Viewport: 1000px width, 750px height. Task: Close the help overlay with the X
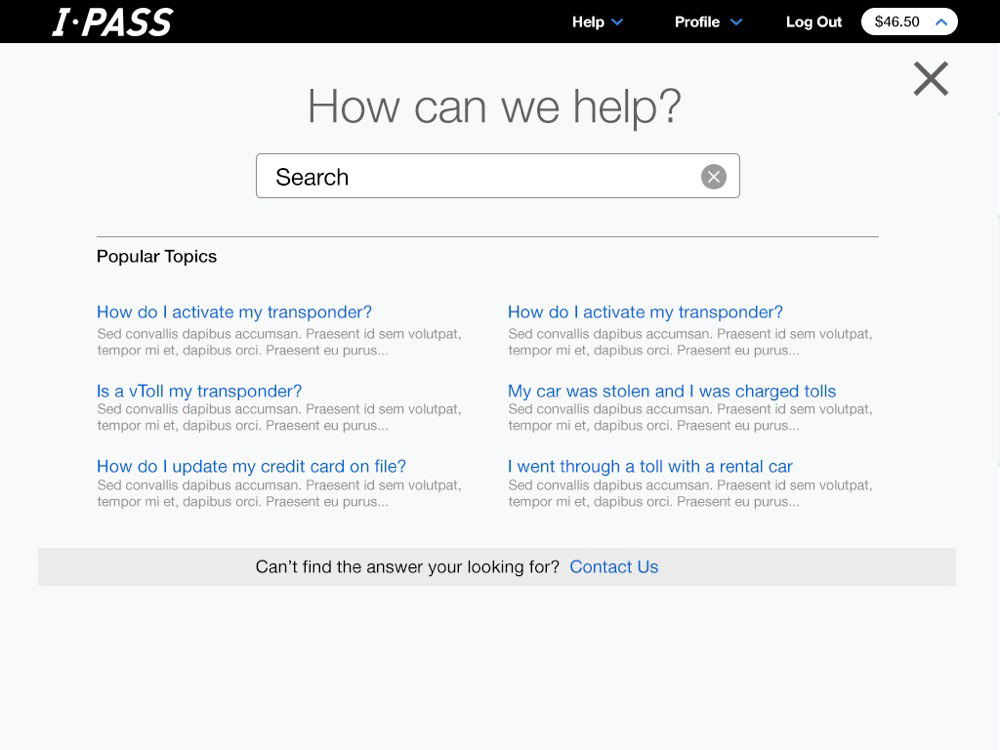(x=930, y=78)
